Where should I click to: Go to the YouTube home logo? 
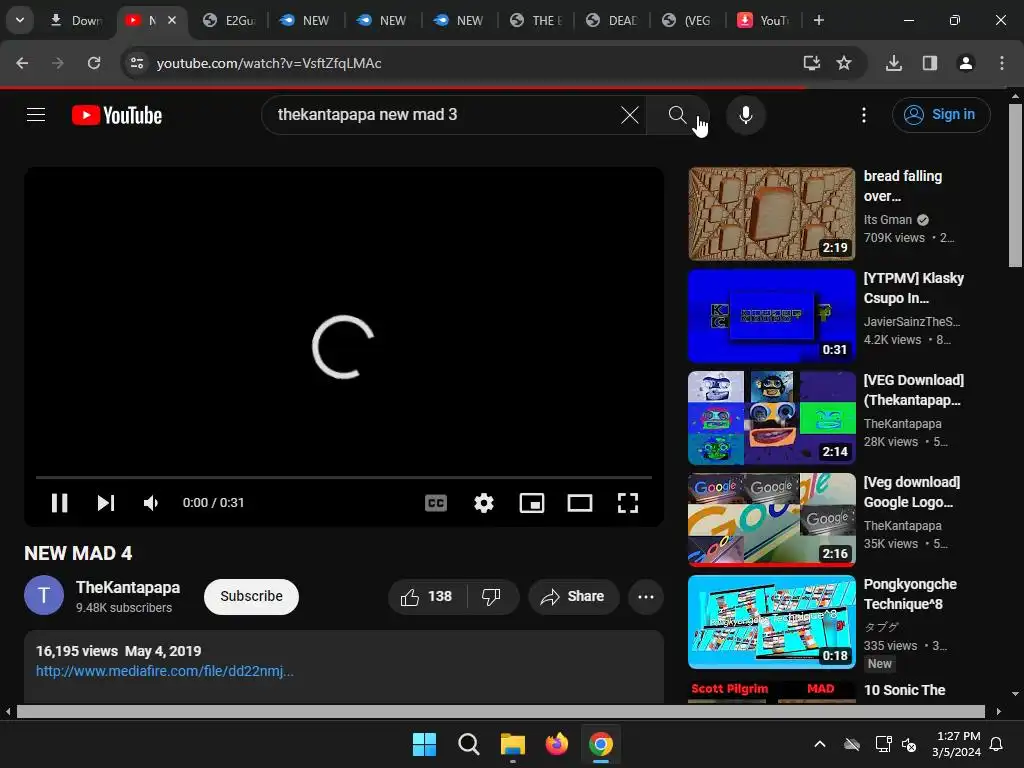coord(117,115)
